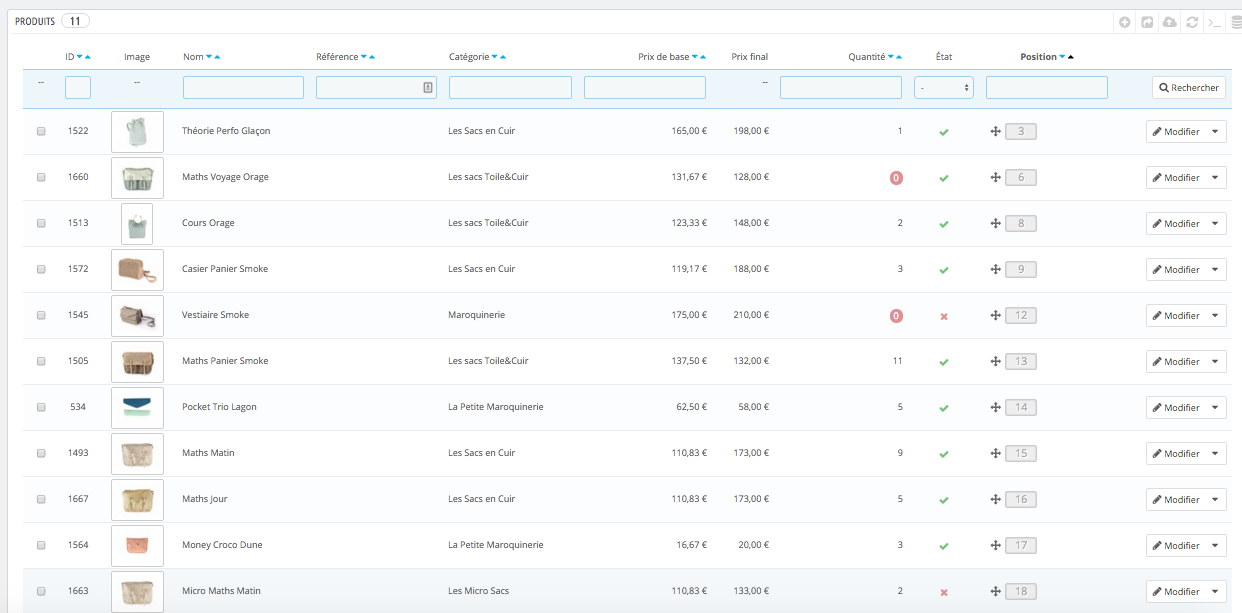Refresh the product list with circular arrows
The image size is (1242, 613).
(x=1191, y=22)
